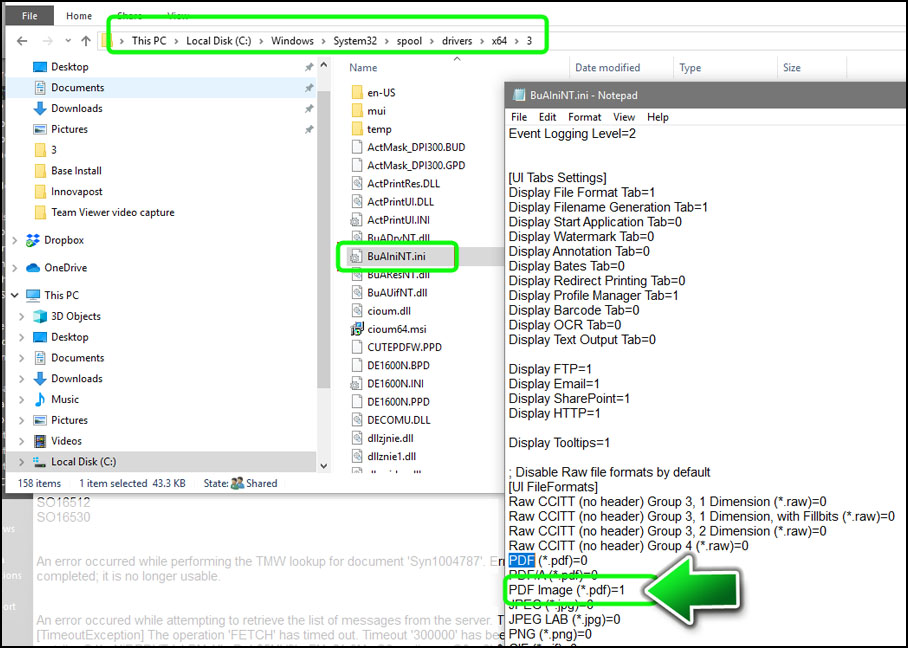Click the cioum64.msi installer icon
Viewport: 908px width, 648px height.
[x=357, y=329]
